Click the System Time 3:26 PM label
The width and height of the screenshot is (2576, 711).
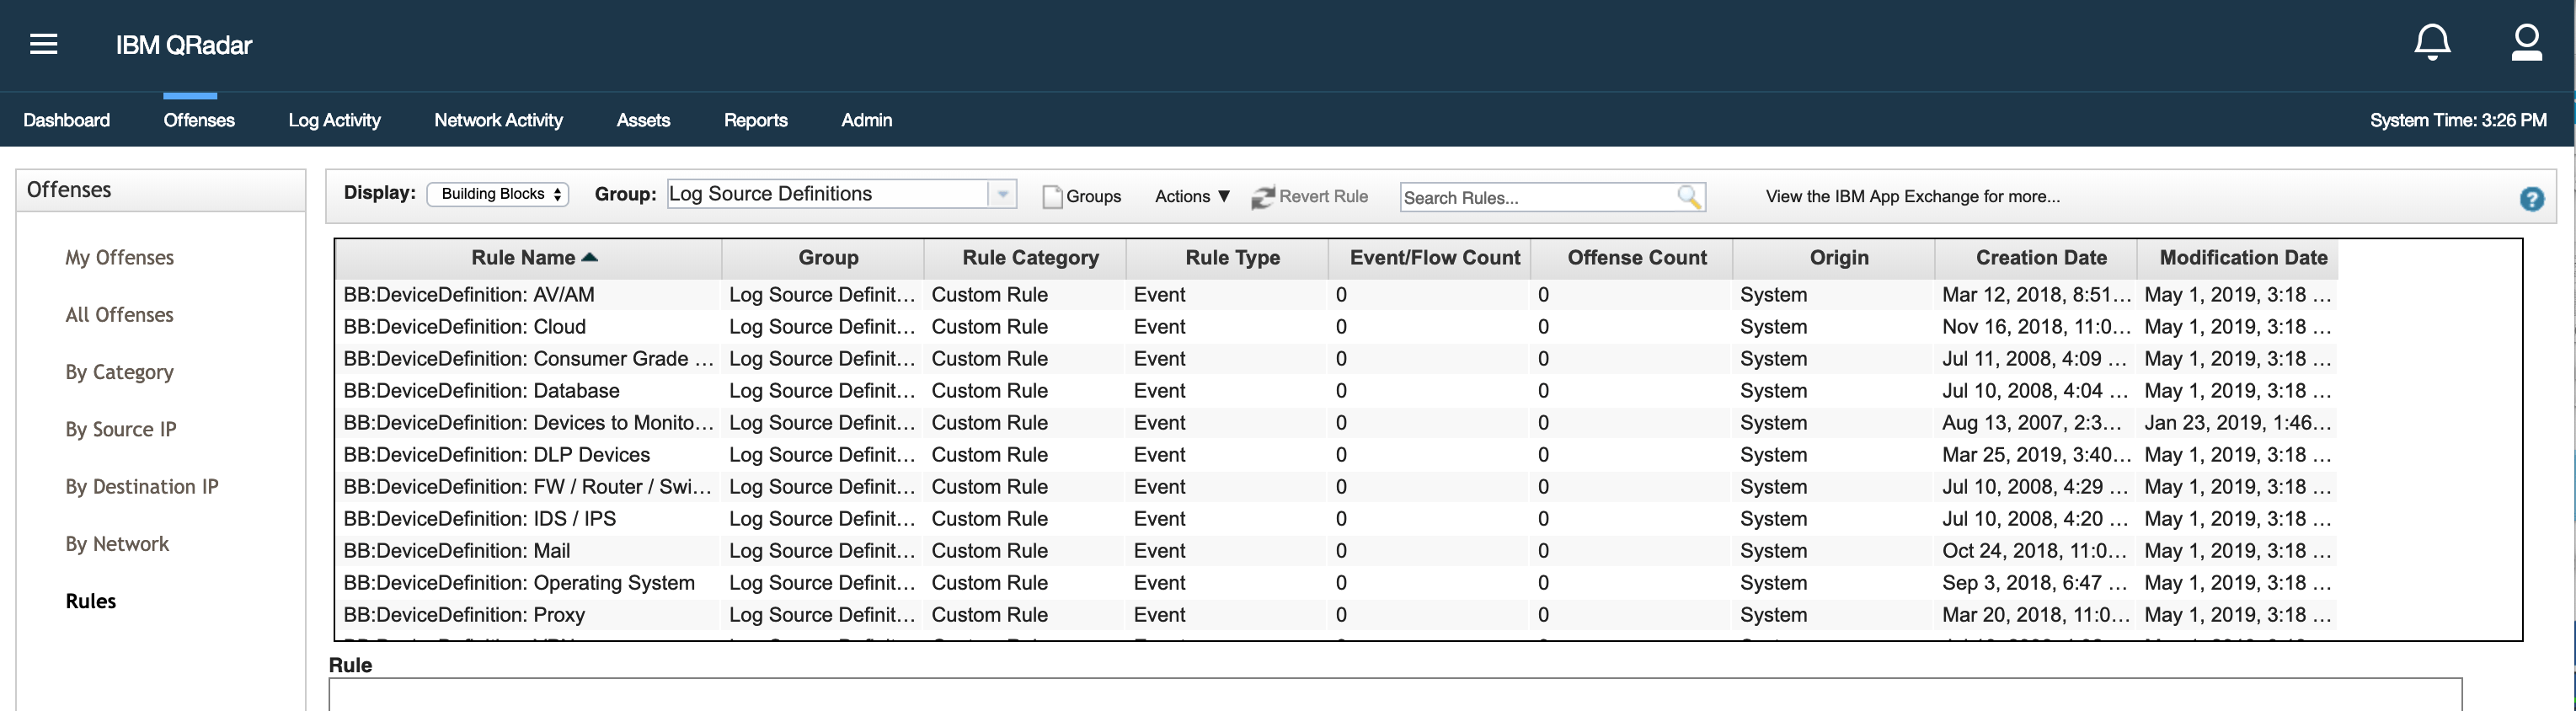coord(2458,120)
